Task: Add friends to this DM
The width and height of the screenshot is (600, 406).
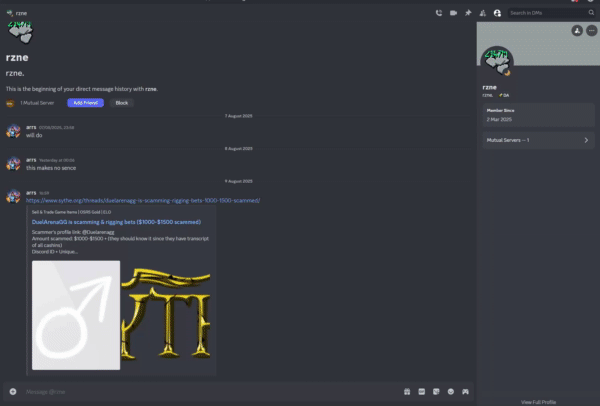Action: point(483,13)
